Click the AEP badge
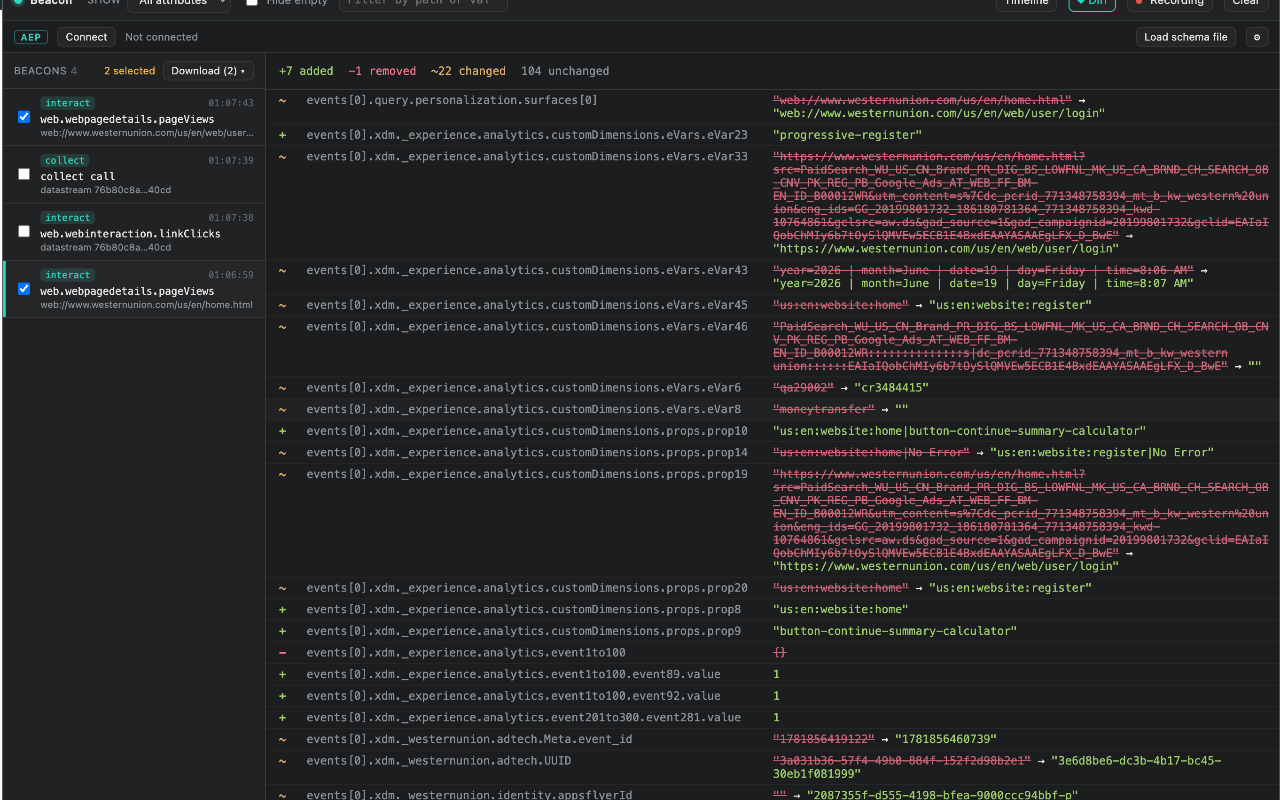The height and width of the screenshot is (800, 1280). (x=30, y=37)
